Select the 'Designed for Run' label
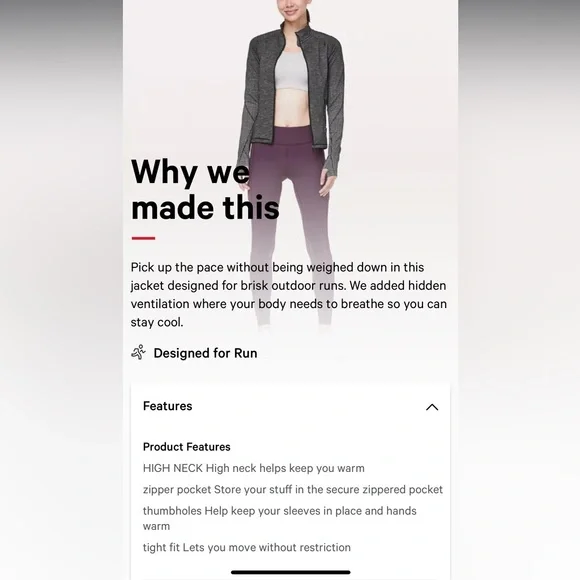Screen dimensions: 580x580 click(x=205, y=353)
